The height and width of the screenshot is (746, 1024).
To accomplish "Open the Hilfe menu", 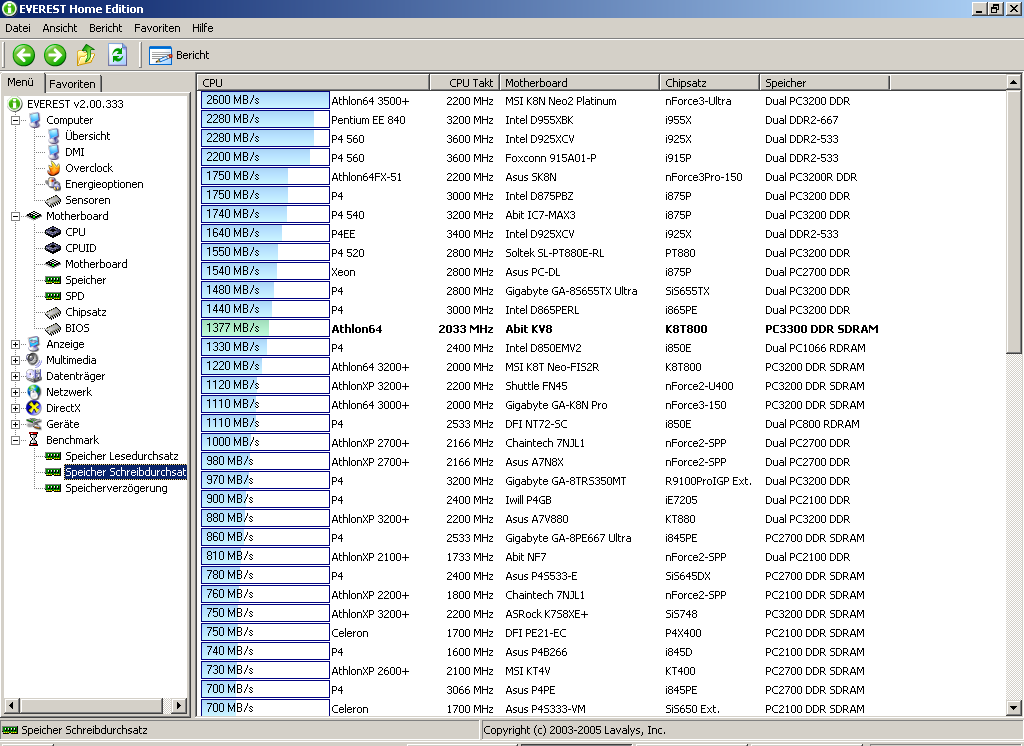I will coord(202,28).
